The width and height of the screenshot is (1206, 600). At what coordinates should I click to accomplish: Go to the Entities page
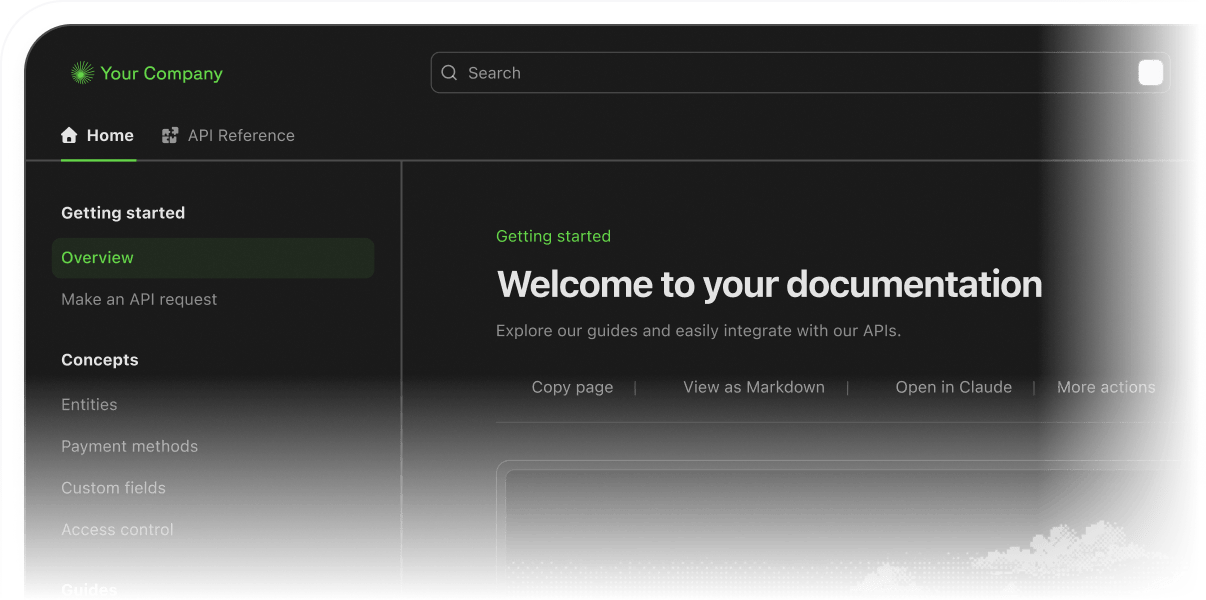(x=89, y=404)
